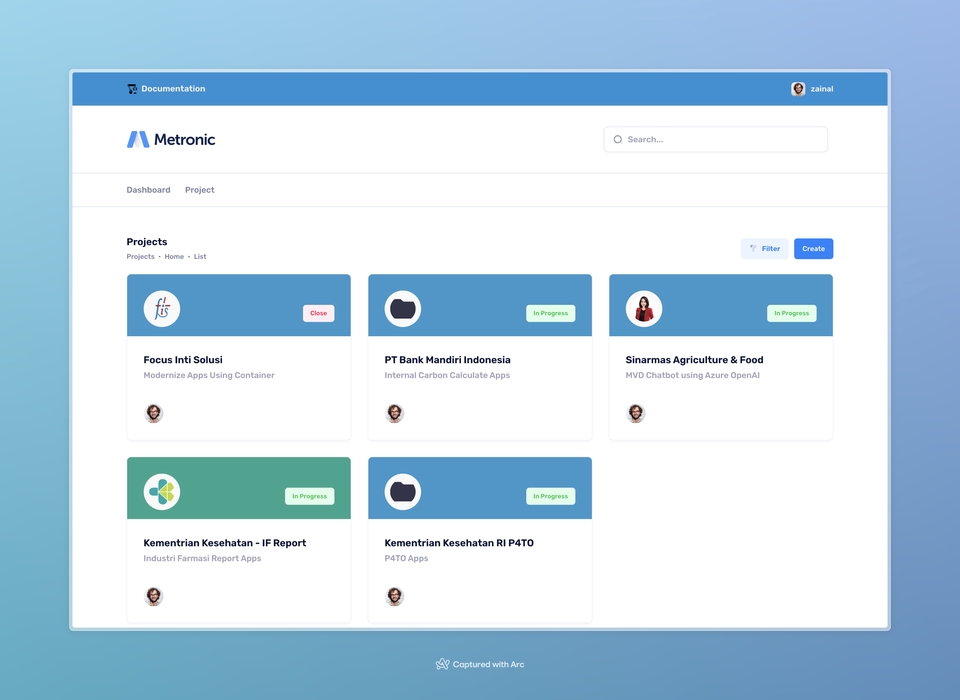Click member avatar on Focus Inti Solusi card
The height and width of the screenshot is (700, 960).
point(154,413)
